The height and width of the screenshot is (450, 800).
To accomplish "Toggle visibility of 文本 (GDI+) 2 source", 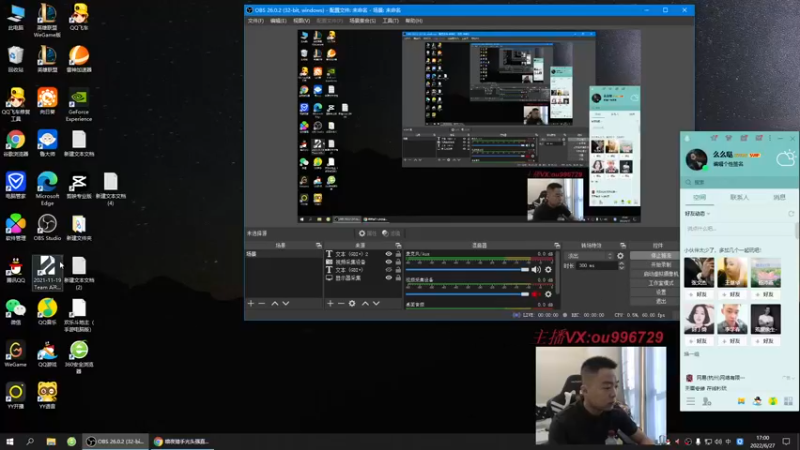I will pos(389,254).
